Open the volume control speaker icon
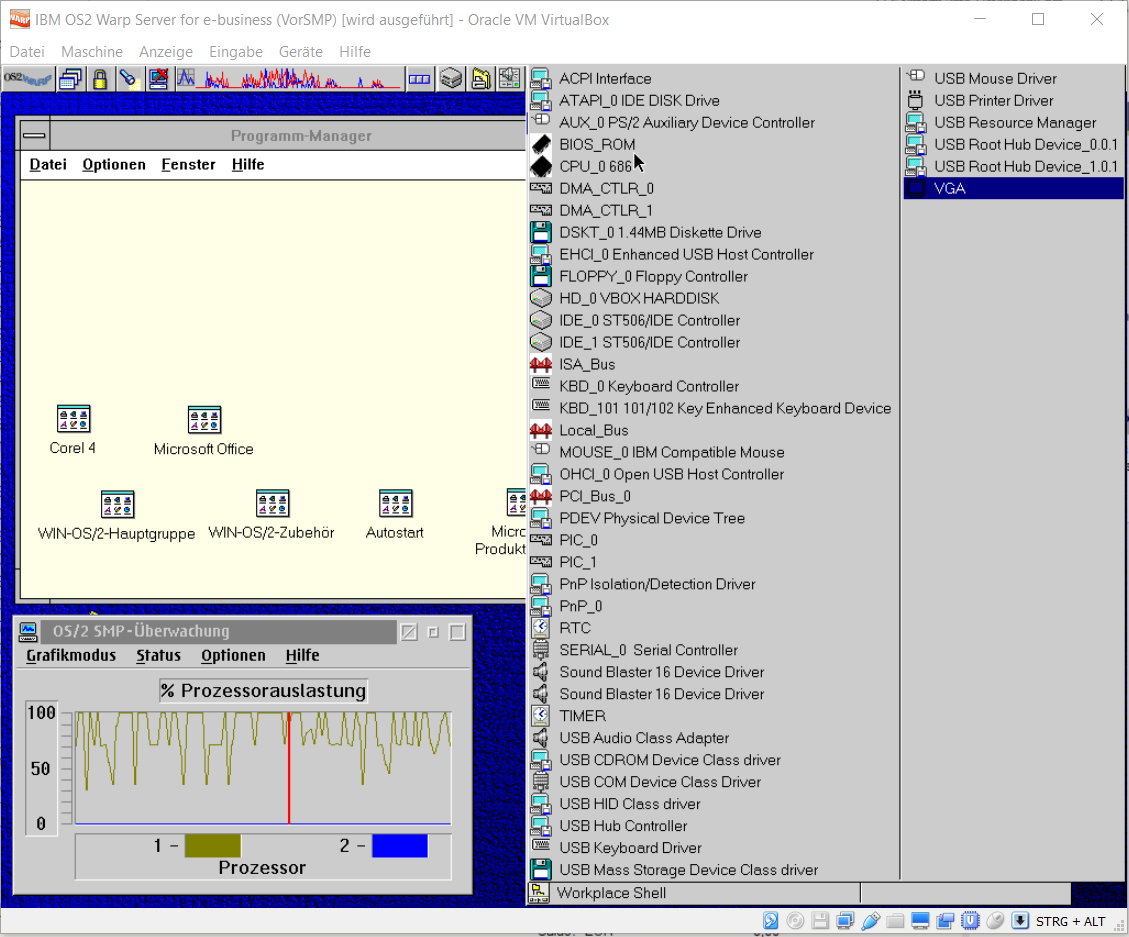Viewport: 1129px width, 937px height. click(509, 79)
